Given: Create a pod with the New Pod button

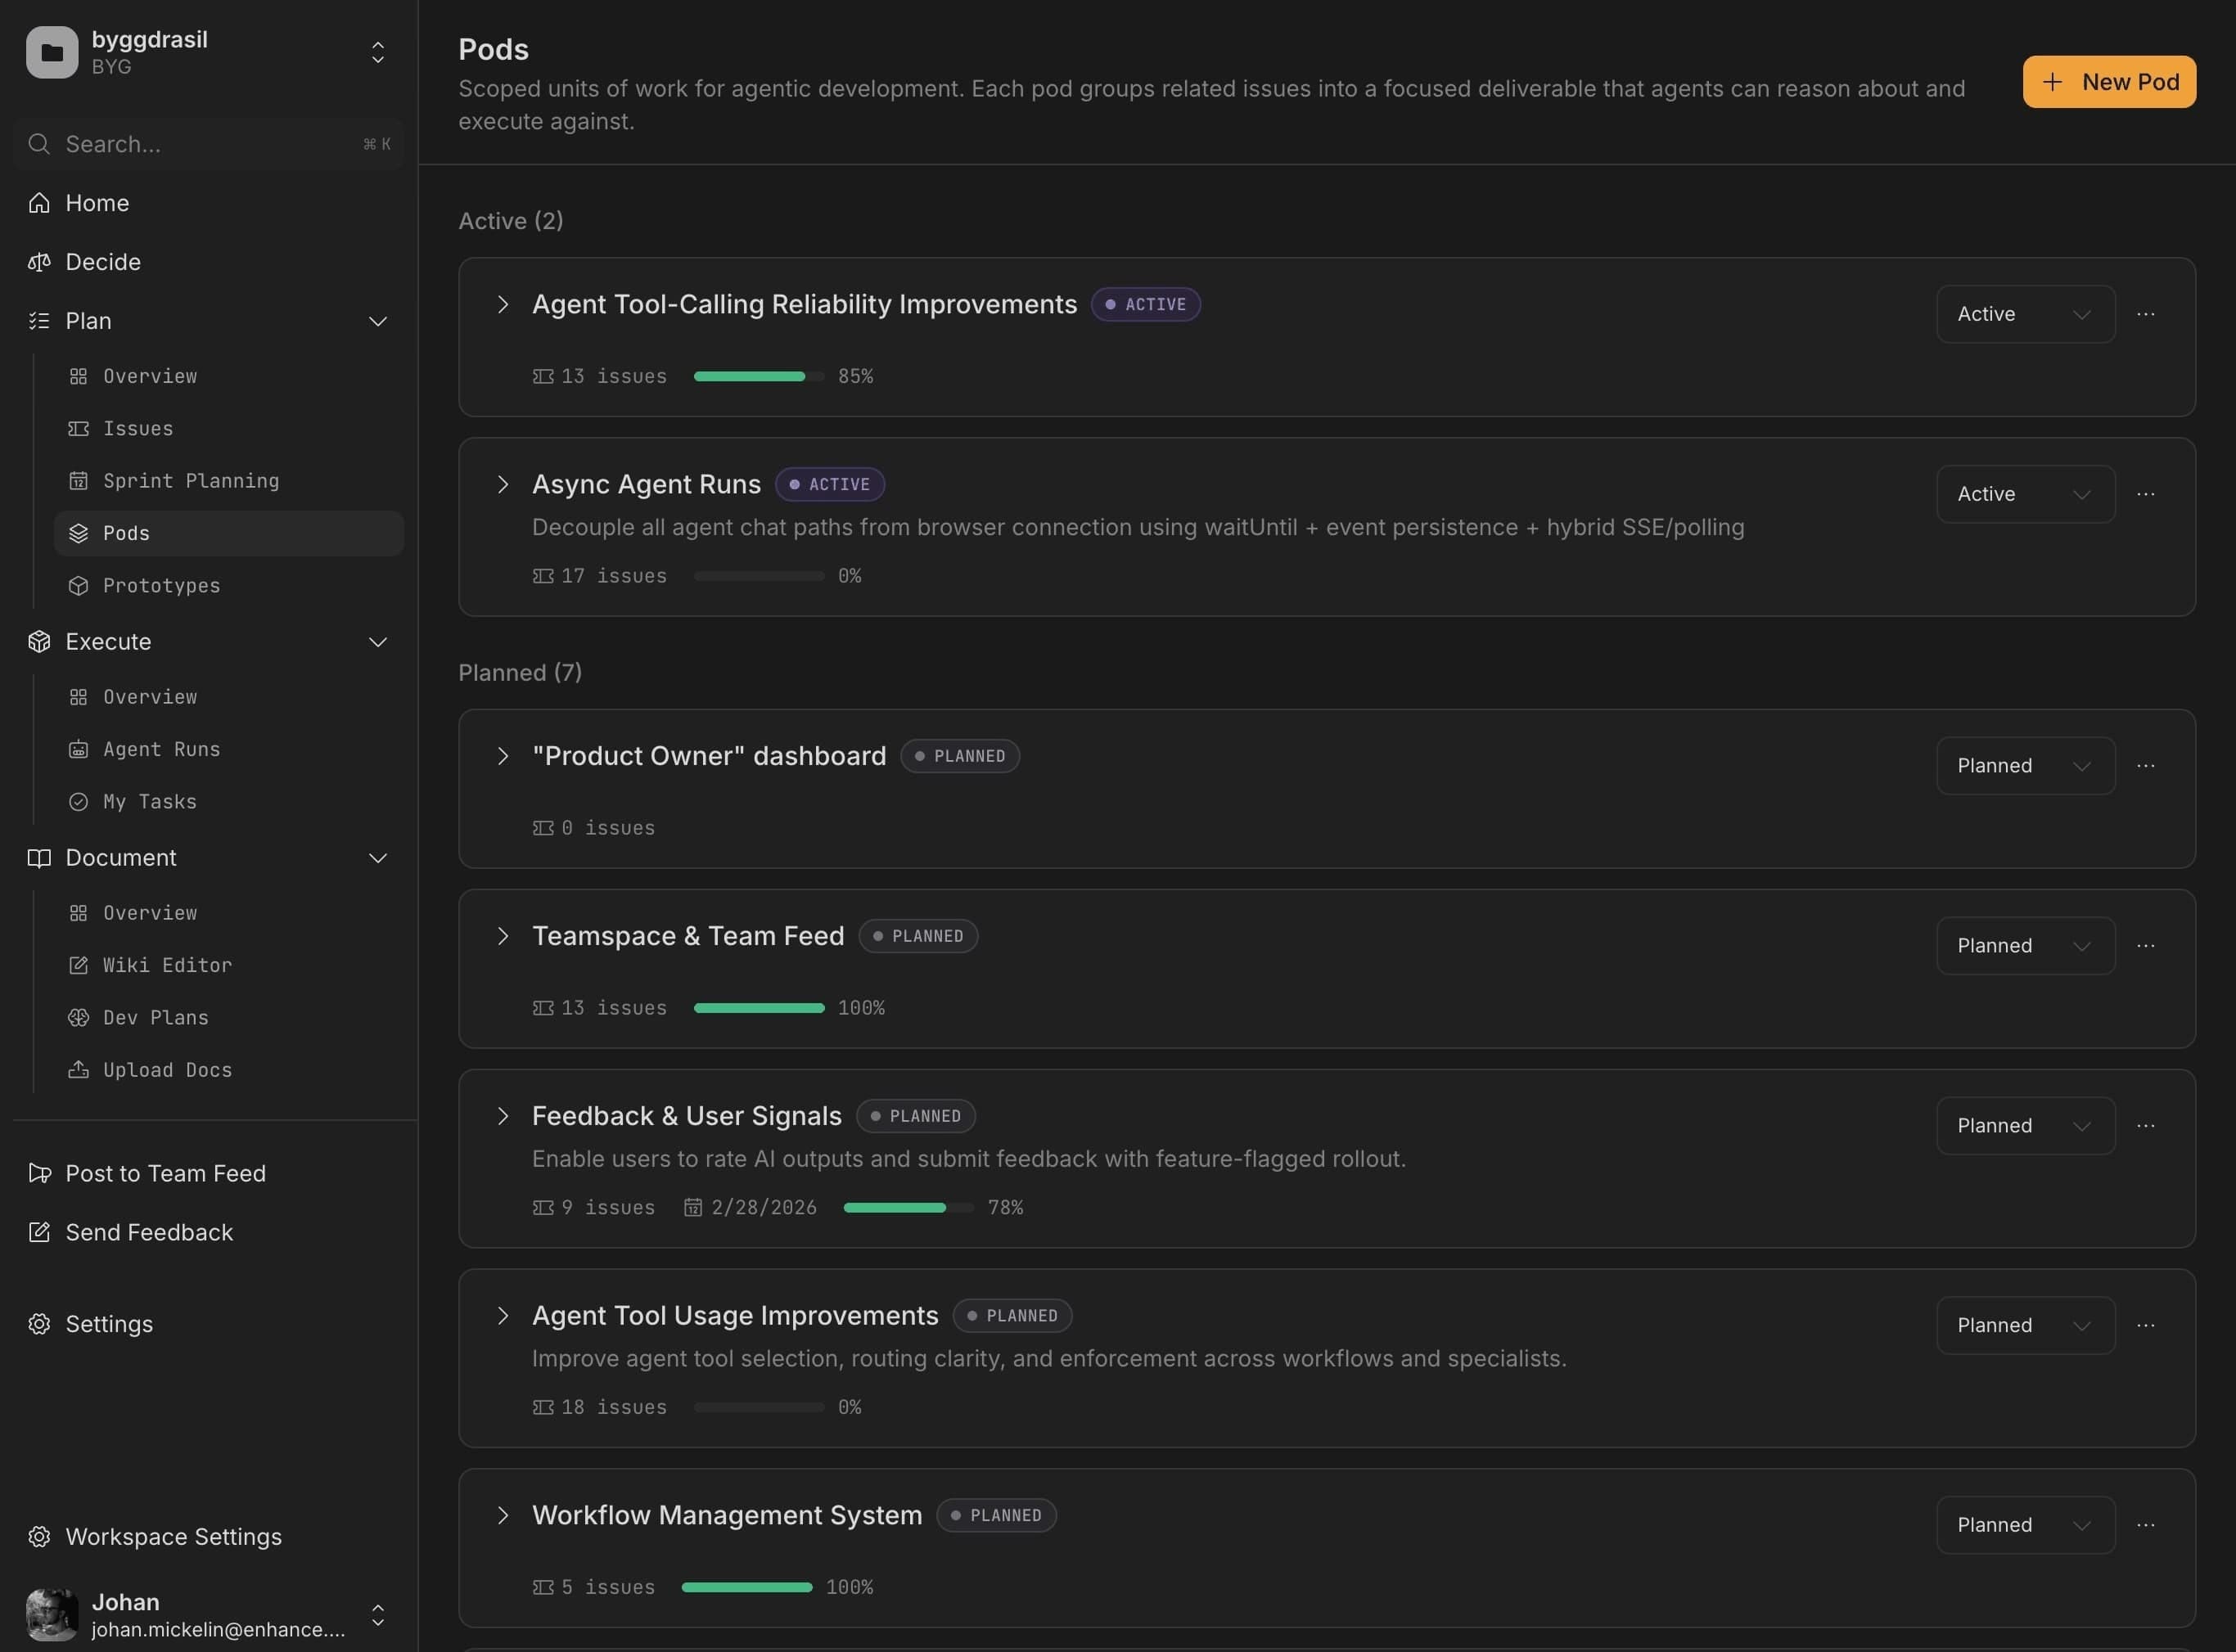Looking at the screenshot, I should click(x=2109, y=81).
